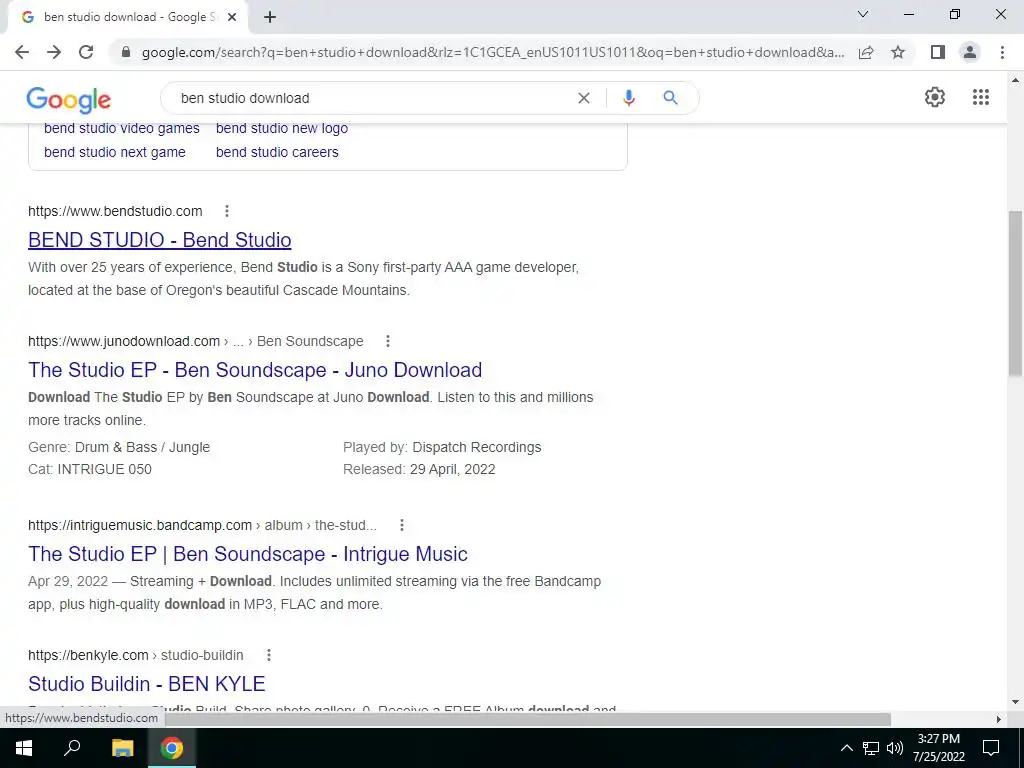Click the scroll-up arrow of the page
1024x768 pixels.
[1015, 81]
